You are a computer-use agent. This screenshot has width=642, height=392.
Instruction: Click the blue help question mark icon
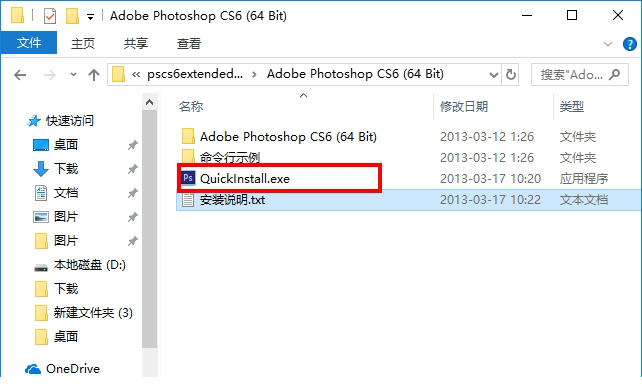coord(629,44)
